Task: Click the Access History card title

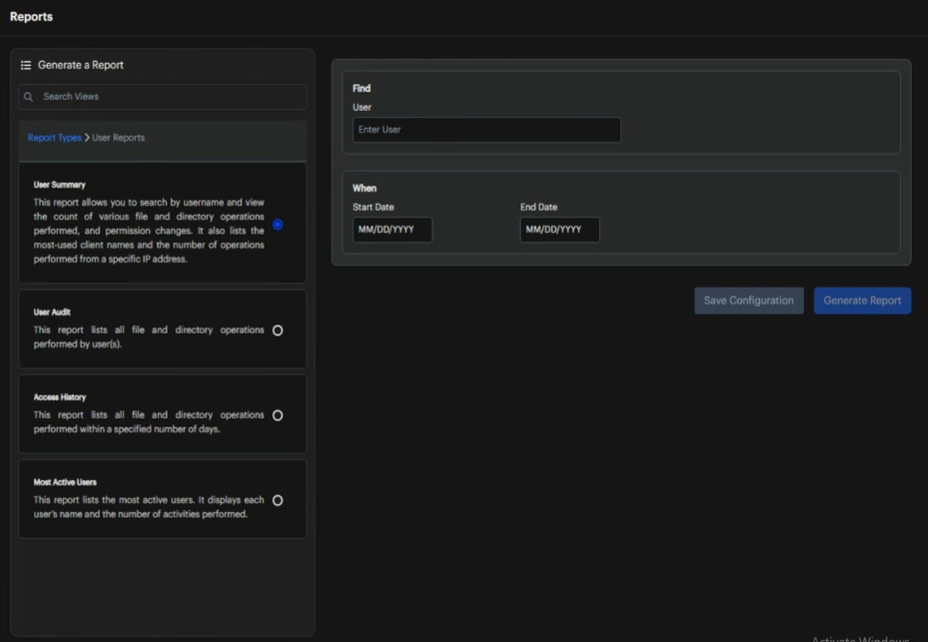Action: click(x=60, y=397)
